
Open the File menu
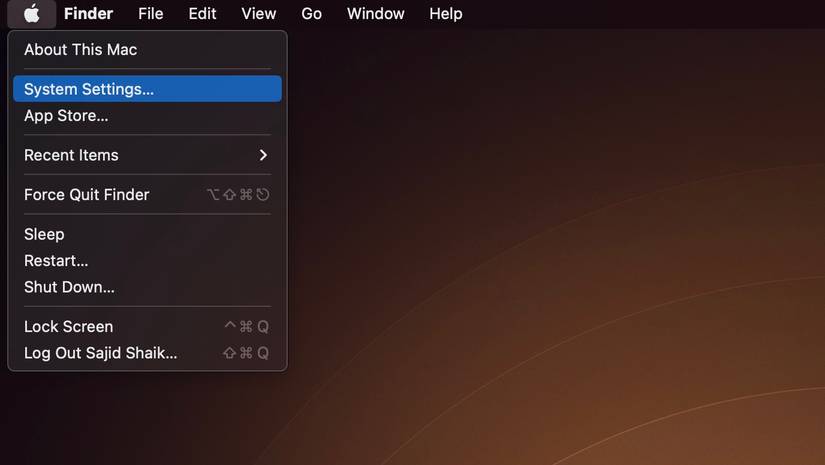150,14
